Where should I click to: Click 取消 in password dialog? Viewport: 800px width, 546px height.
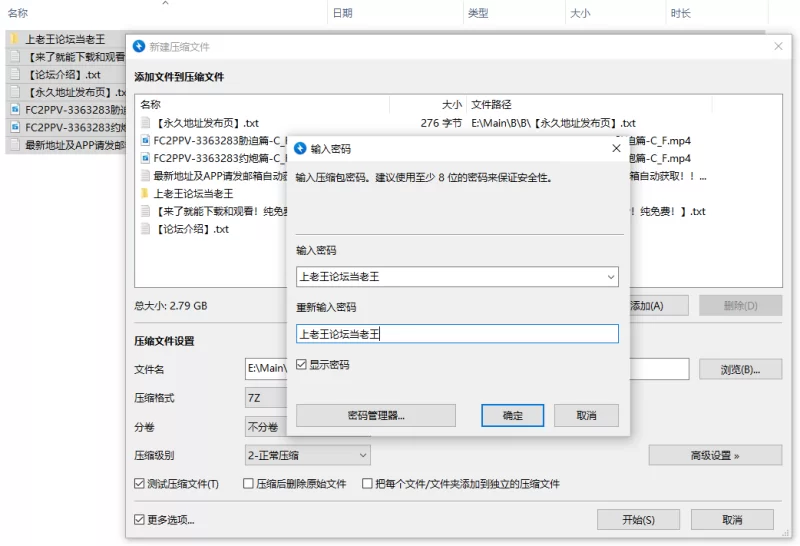click(586, 415)
